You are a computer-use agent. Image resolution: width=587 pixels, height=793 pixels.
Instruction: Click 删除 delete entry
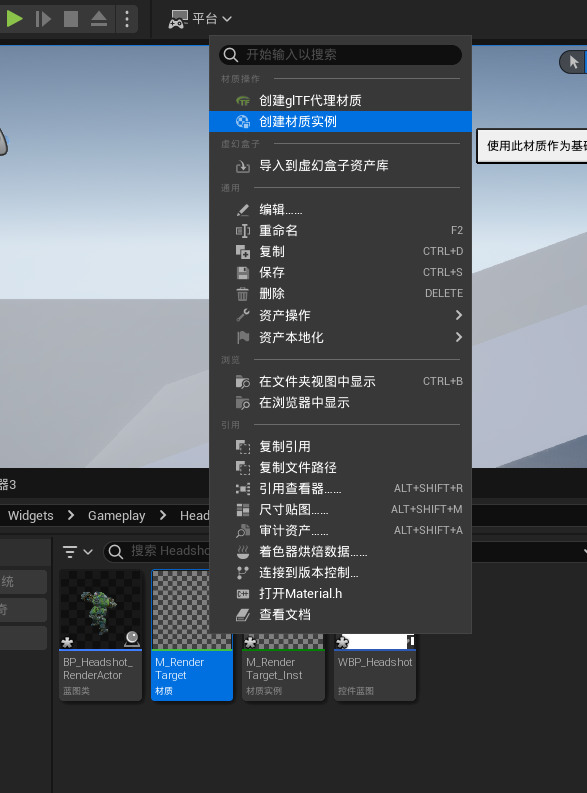coord(340,293)
